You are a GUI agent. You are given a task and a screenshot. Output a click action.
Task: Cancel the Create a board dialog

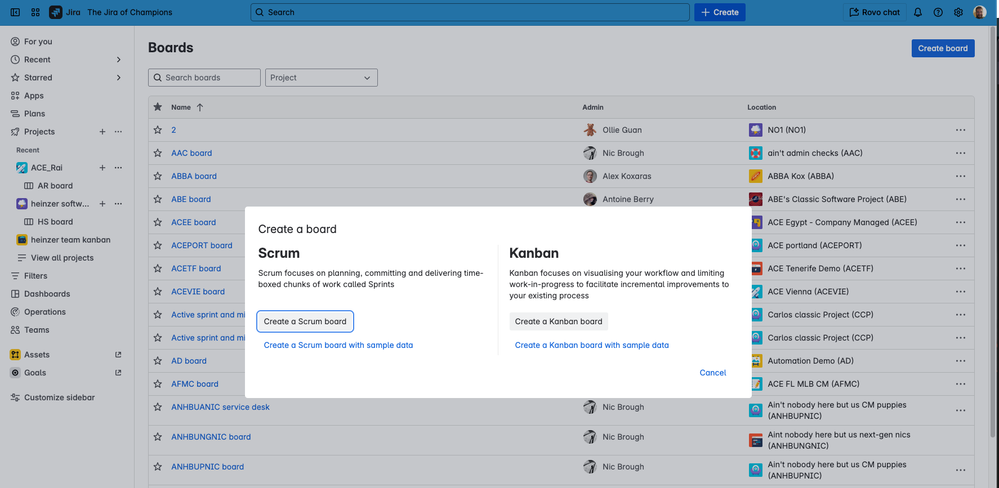[x=712, y=373]
